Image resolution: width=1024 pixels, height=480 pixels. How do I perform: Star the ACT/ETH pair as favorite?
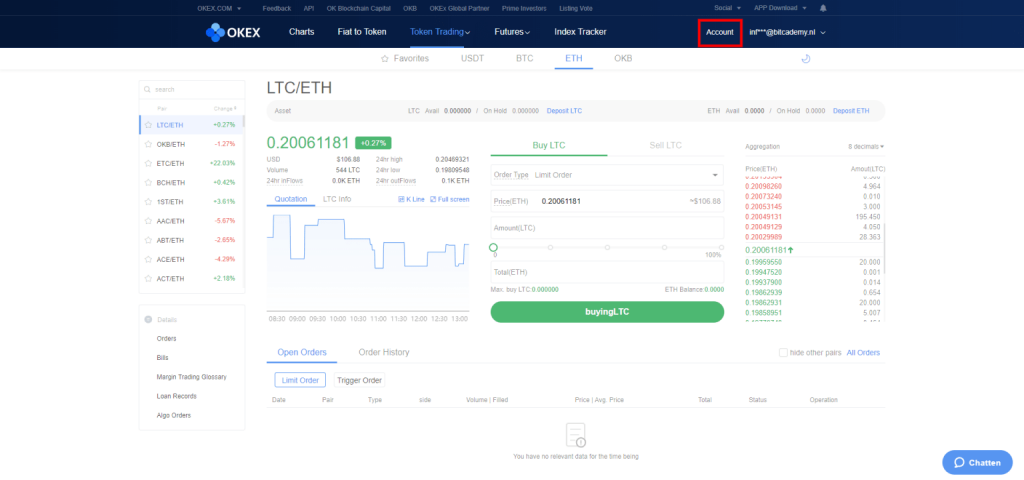[x=149, y=279]
